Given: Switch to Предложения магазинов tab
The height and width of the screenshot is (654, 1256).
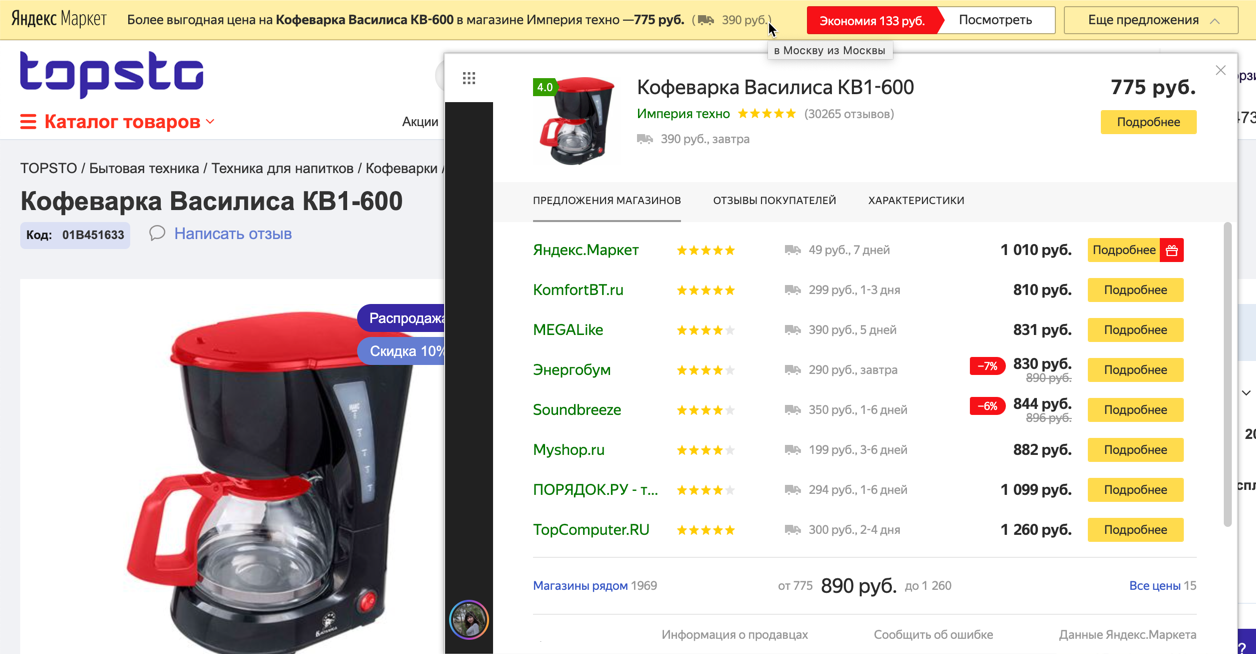Looking at the screenshot, I should tap(607, 200).
